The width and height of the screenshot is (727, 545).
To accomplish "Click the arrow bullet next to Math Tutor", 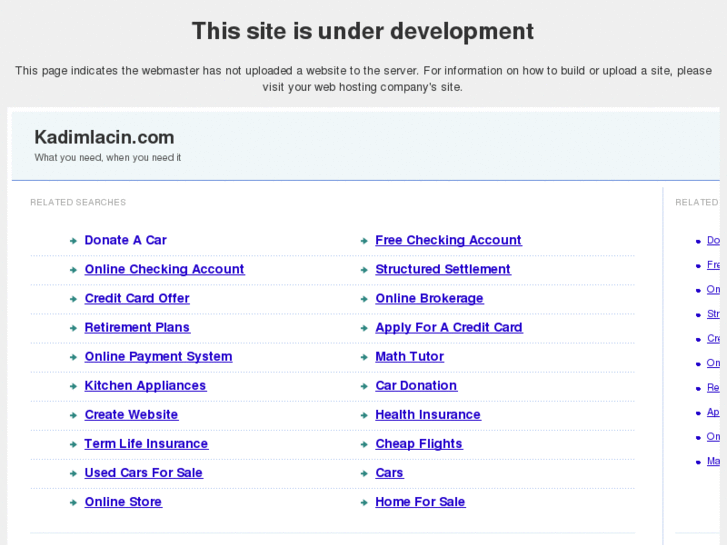I will 364,357.
